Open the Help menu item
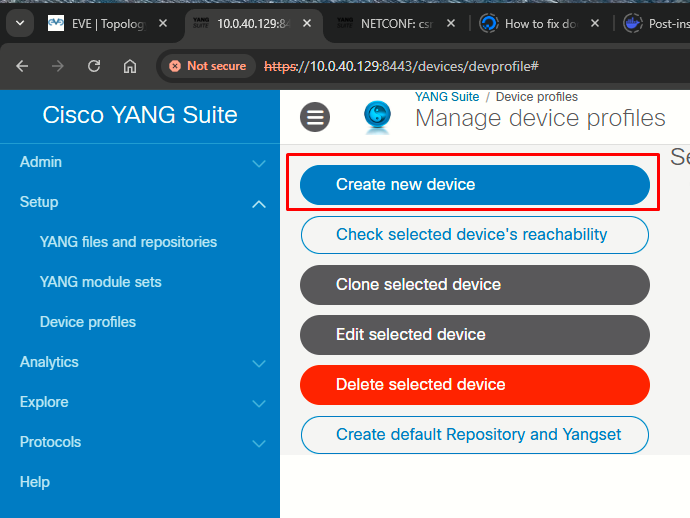The image size is (690, 518). (35, 482)
